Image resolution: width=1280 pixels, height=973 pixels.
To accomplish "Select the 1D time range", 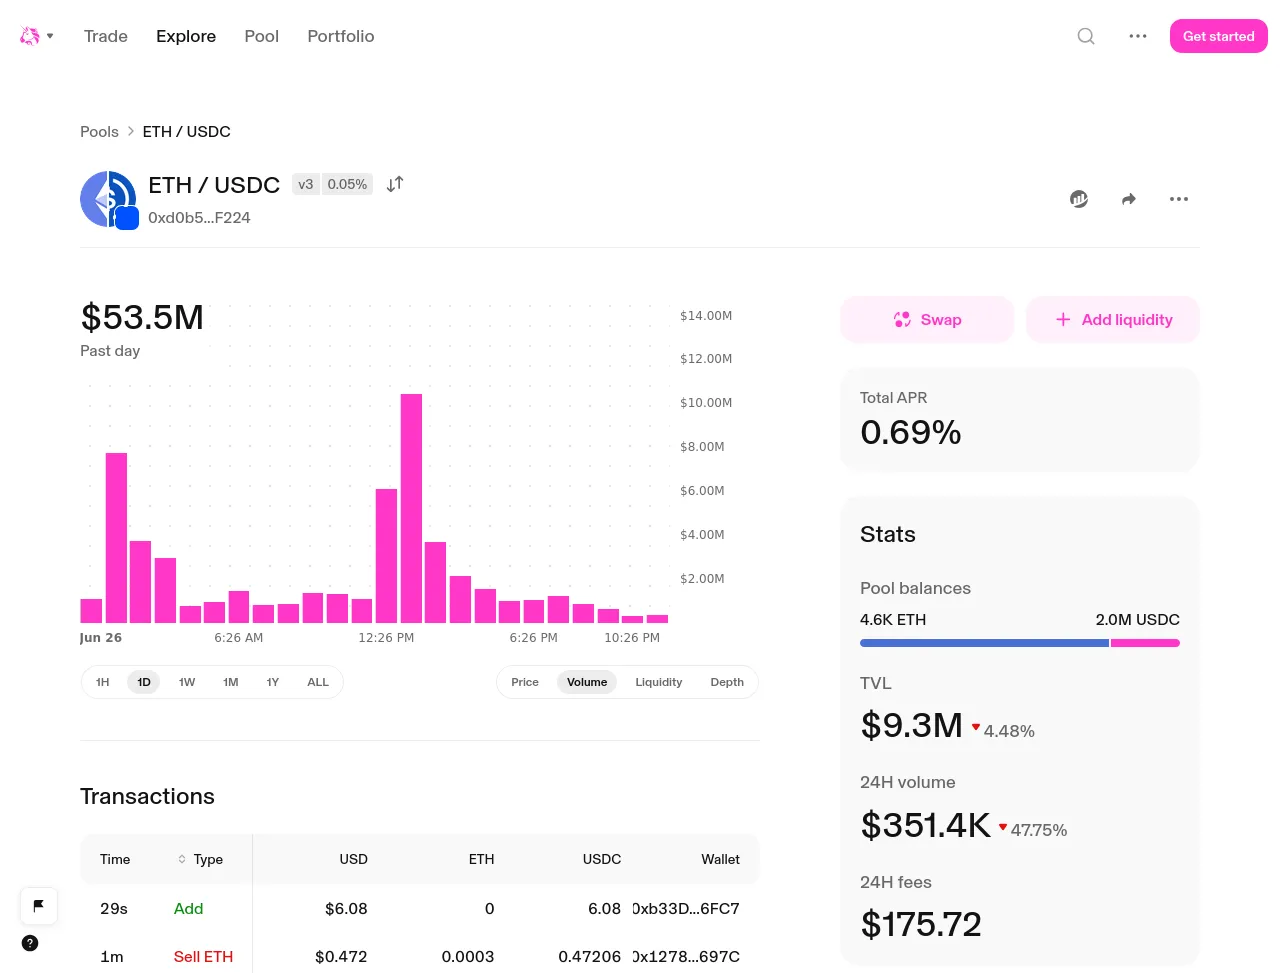I will tap(144, 682).
